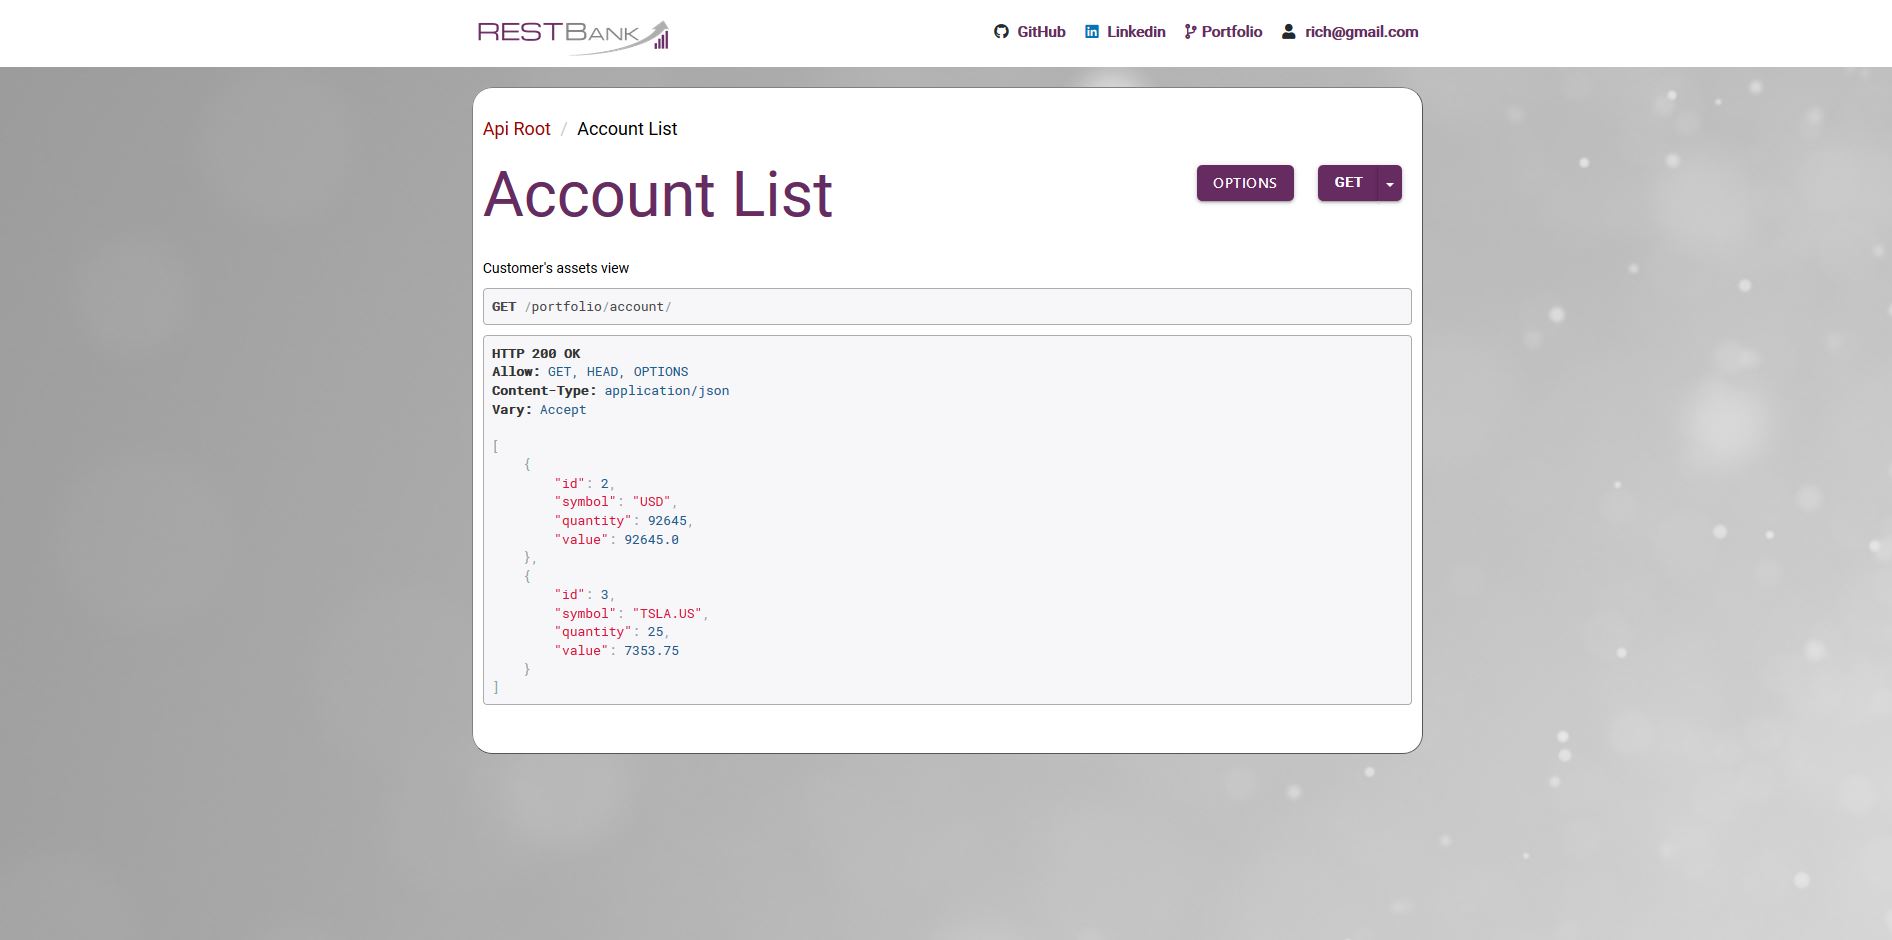Select the Account List breadcrumb item

[x=627, y=129]
